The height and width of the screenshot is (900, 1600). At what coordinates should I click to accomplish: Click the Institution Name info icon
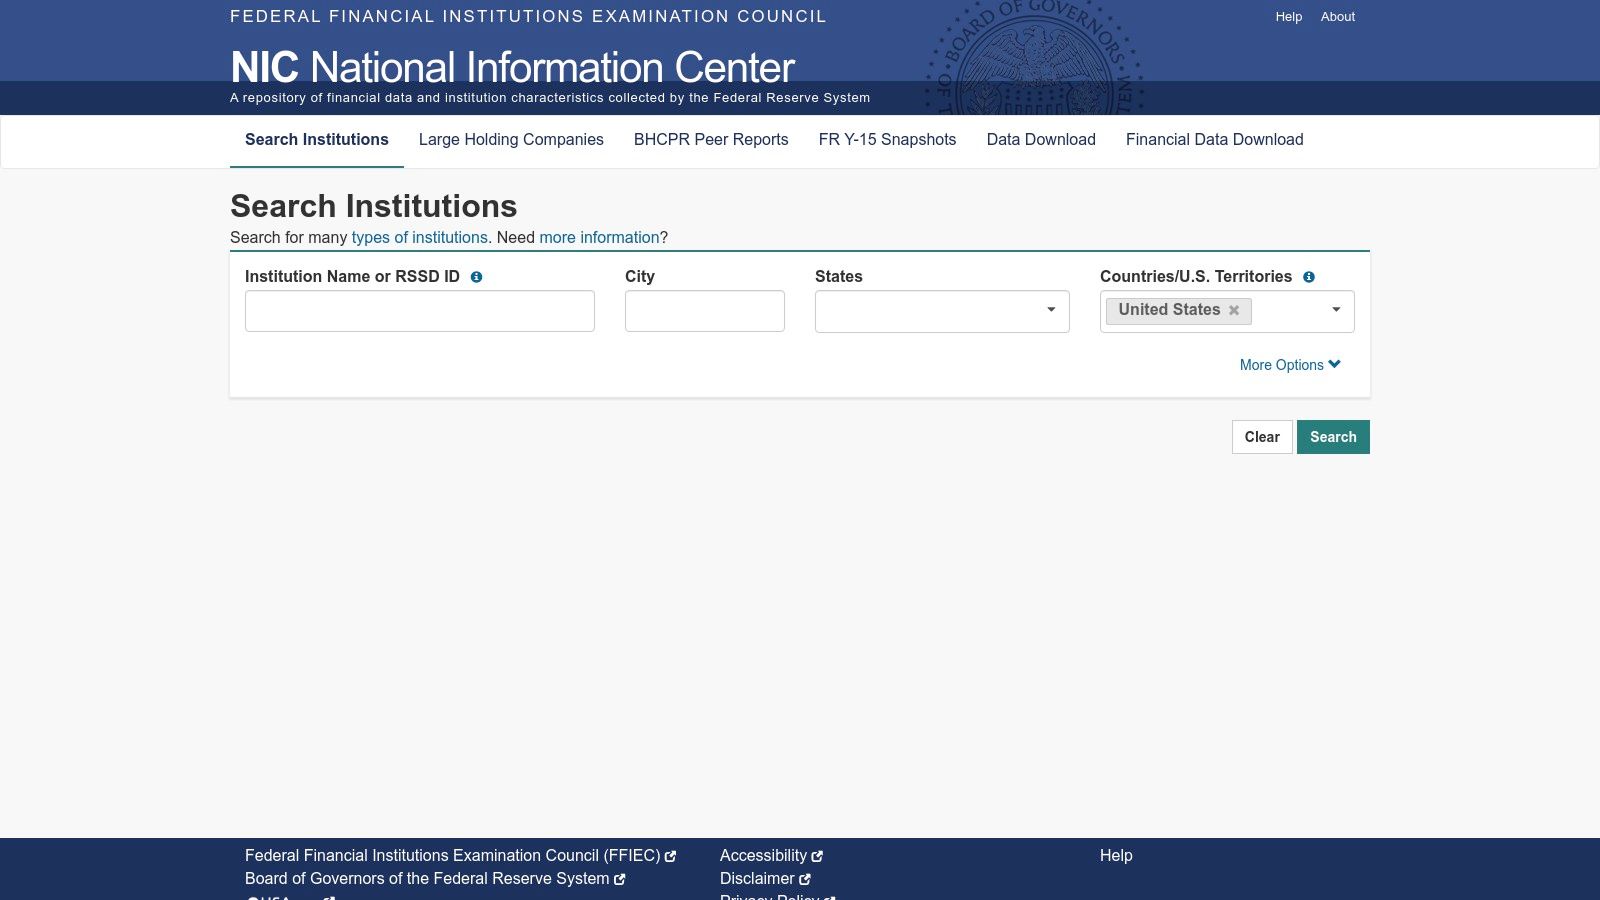[x=477, y=277]
